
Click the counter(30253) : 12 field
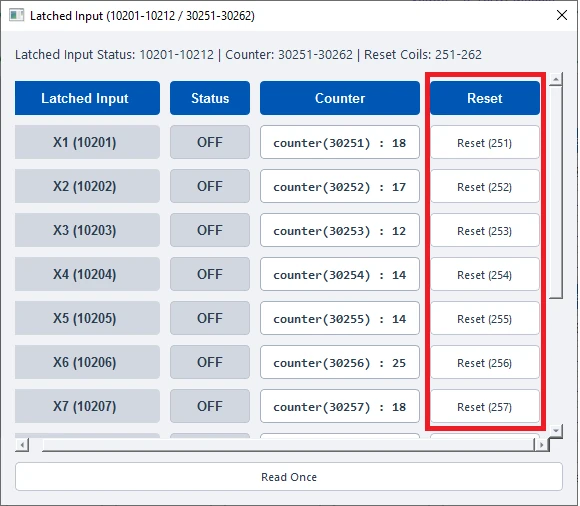click(x=340, y=230)
